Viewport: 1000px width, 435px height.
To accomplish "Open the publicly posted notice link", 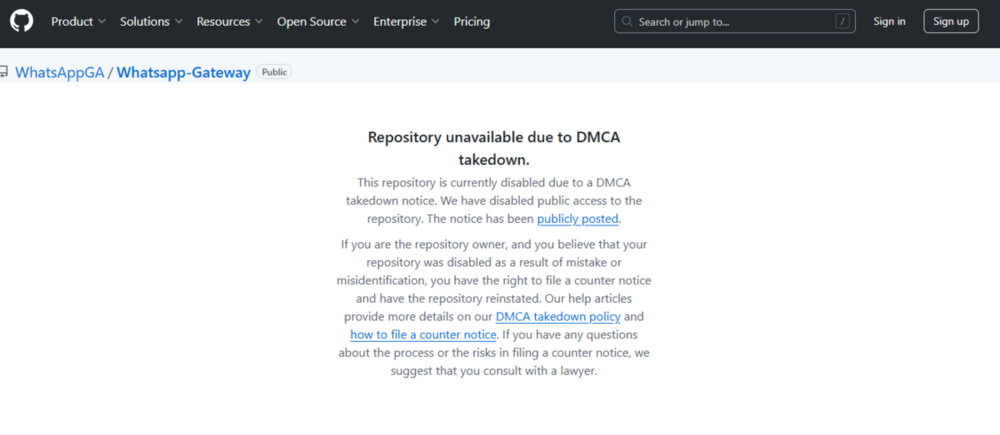I will (x=578, y=219).
